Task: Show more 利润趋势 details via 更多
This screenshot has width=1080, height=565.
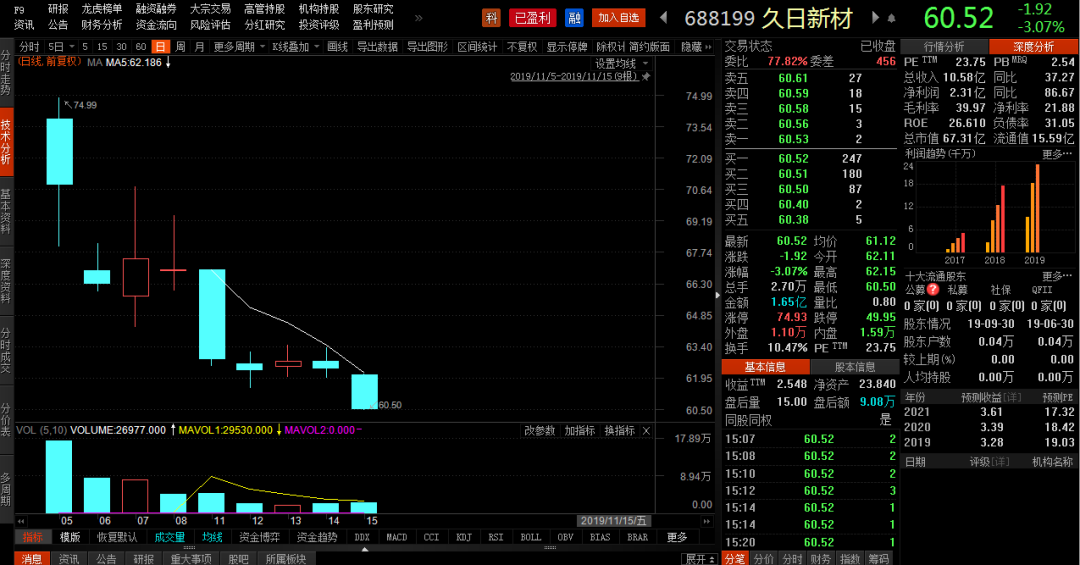Action: [x=1057, y=154]
